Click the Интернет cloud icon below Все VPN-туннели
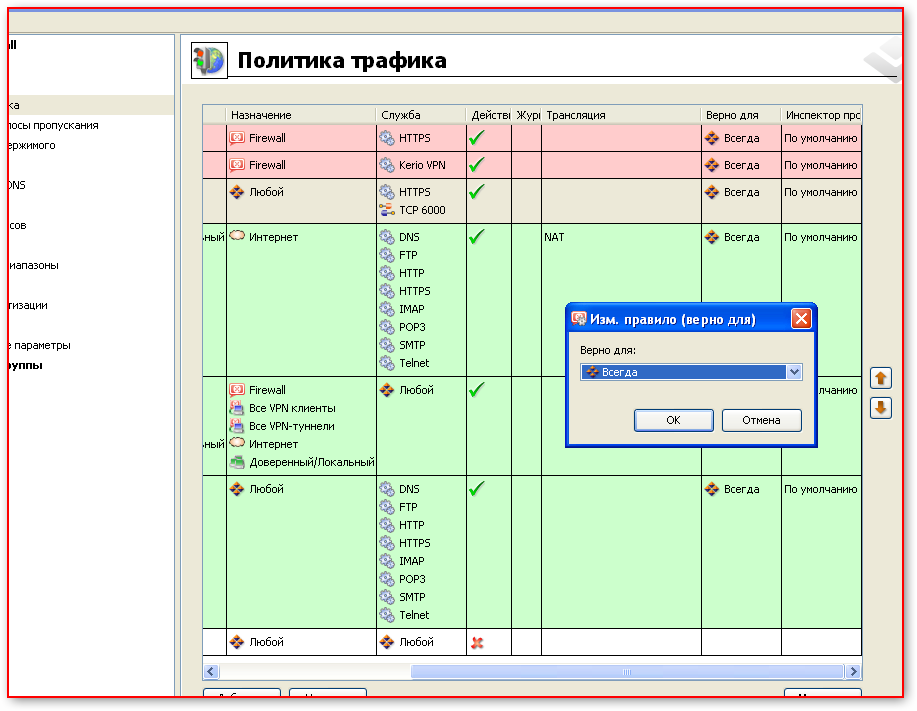 click(237, 443)
